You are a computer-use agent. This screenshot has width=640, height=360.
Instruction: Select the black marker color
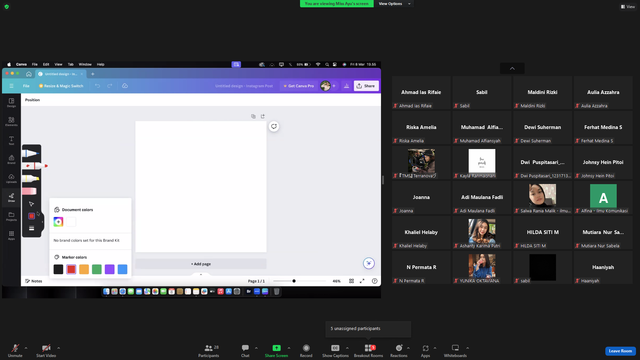(x=58, y=269)
